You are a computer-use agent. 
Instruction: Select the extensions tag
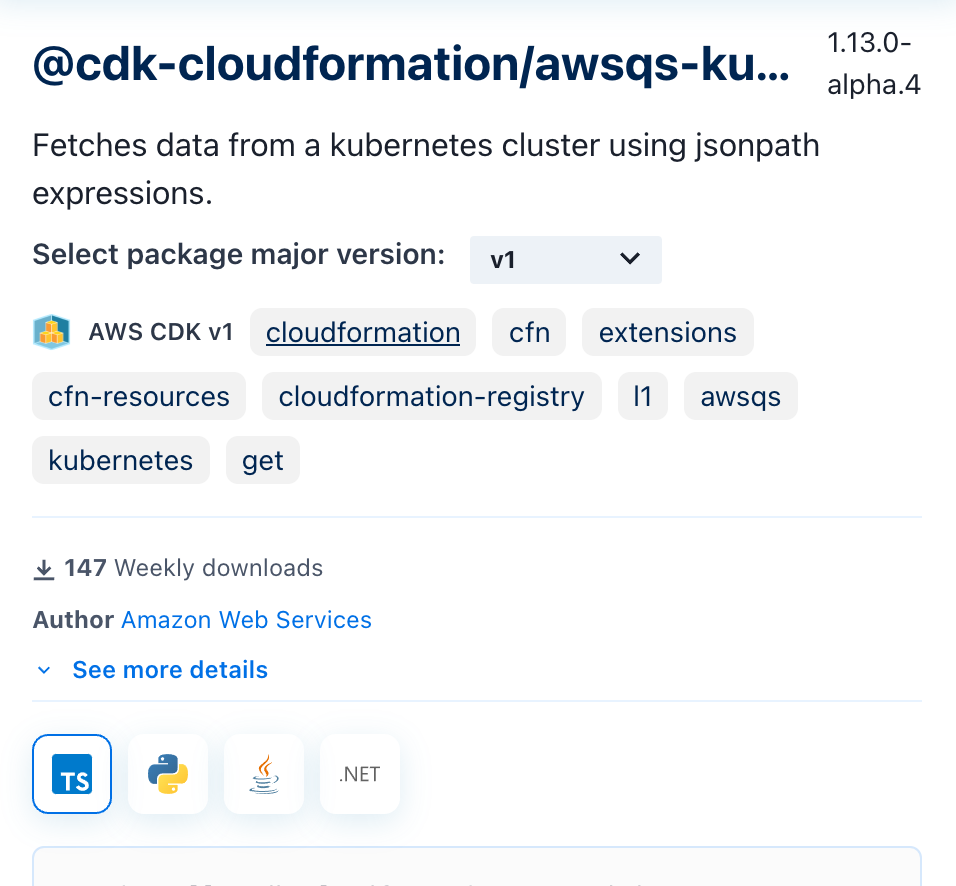[667, 331]
